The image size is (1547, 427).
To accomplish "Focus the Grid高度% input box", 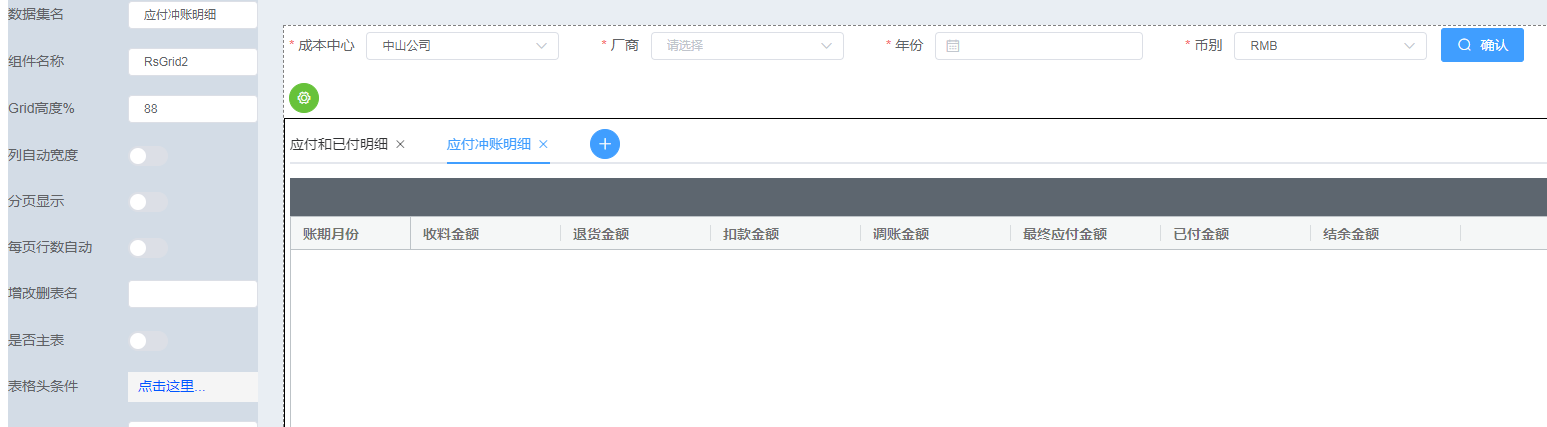I will [x=193, y=109].
